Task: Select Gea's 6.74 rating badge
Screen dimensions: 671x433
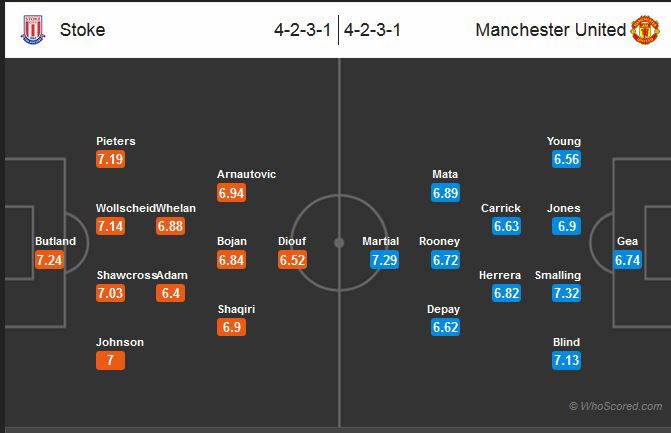Action: pyautogui.click(x=627, y=260)
